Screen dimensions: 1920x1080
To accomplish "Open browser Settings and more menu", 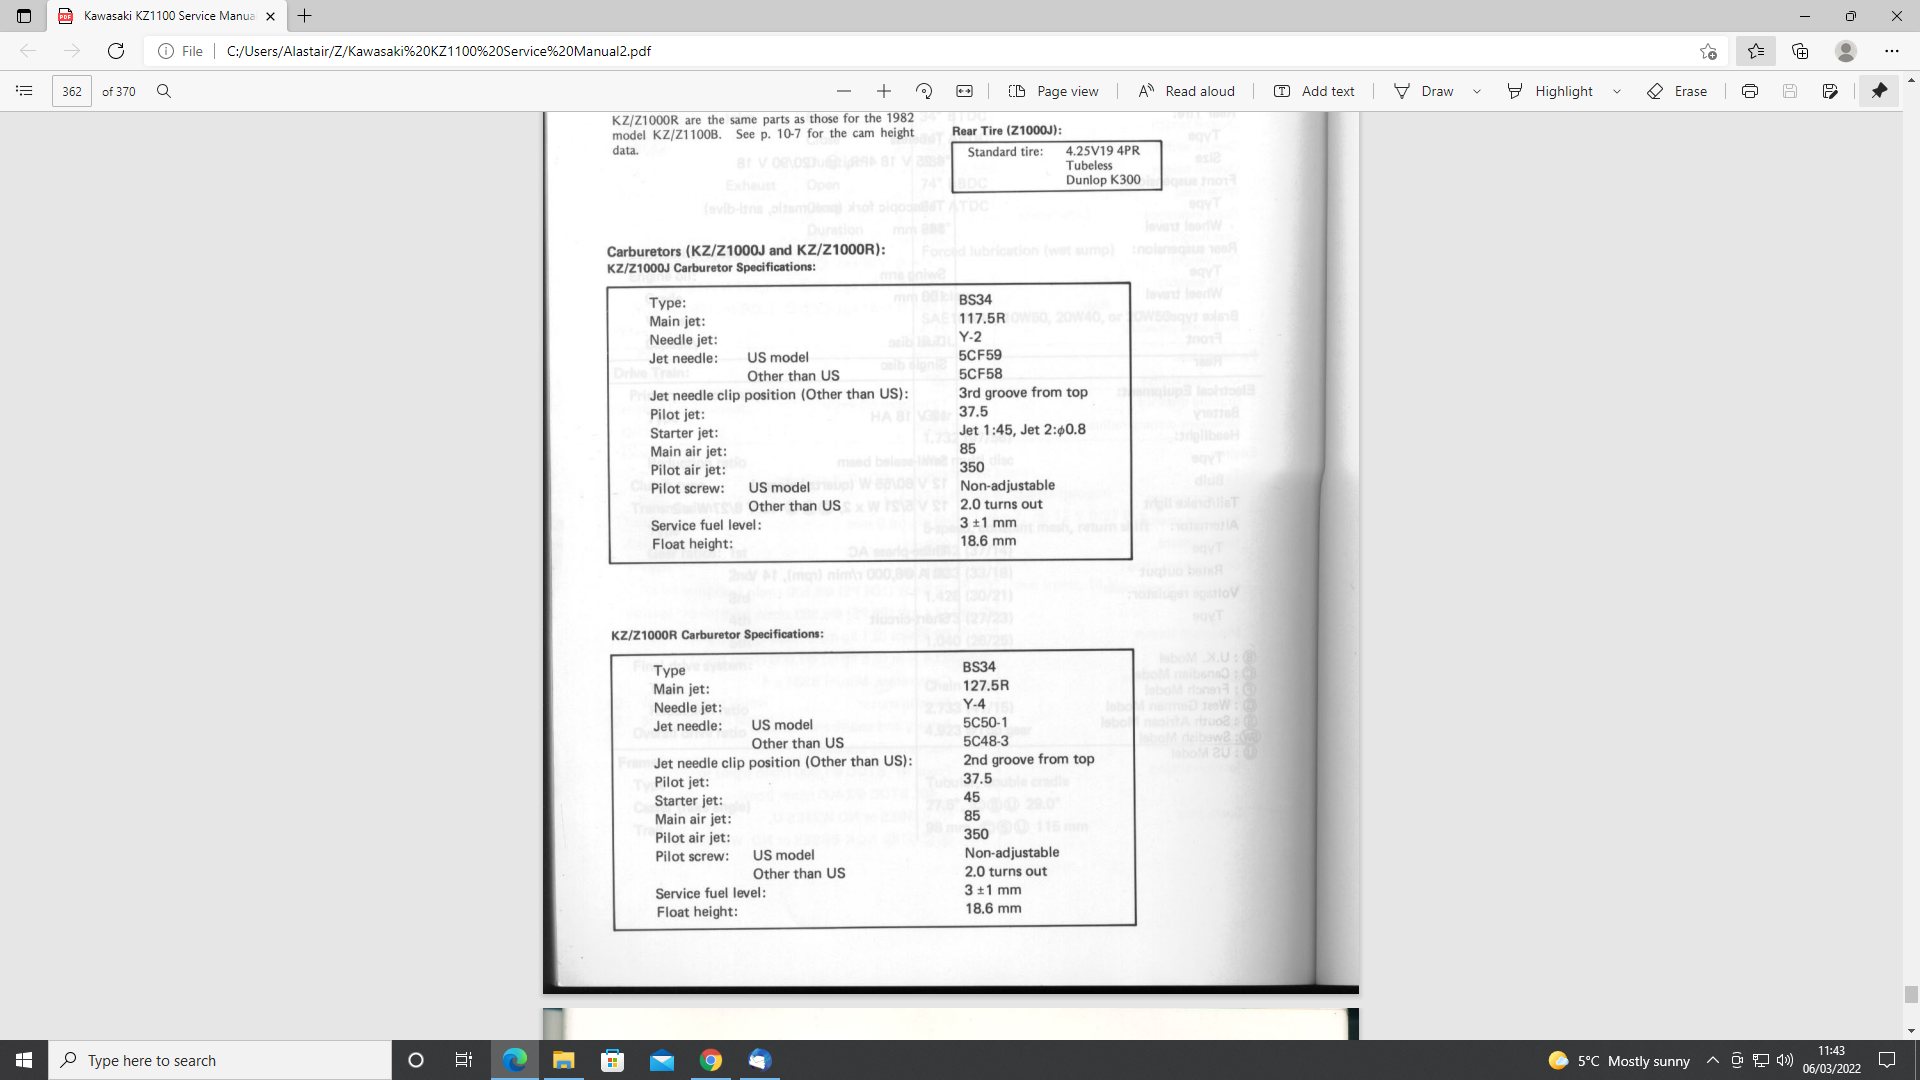I will point(1891,51).
